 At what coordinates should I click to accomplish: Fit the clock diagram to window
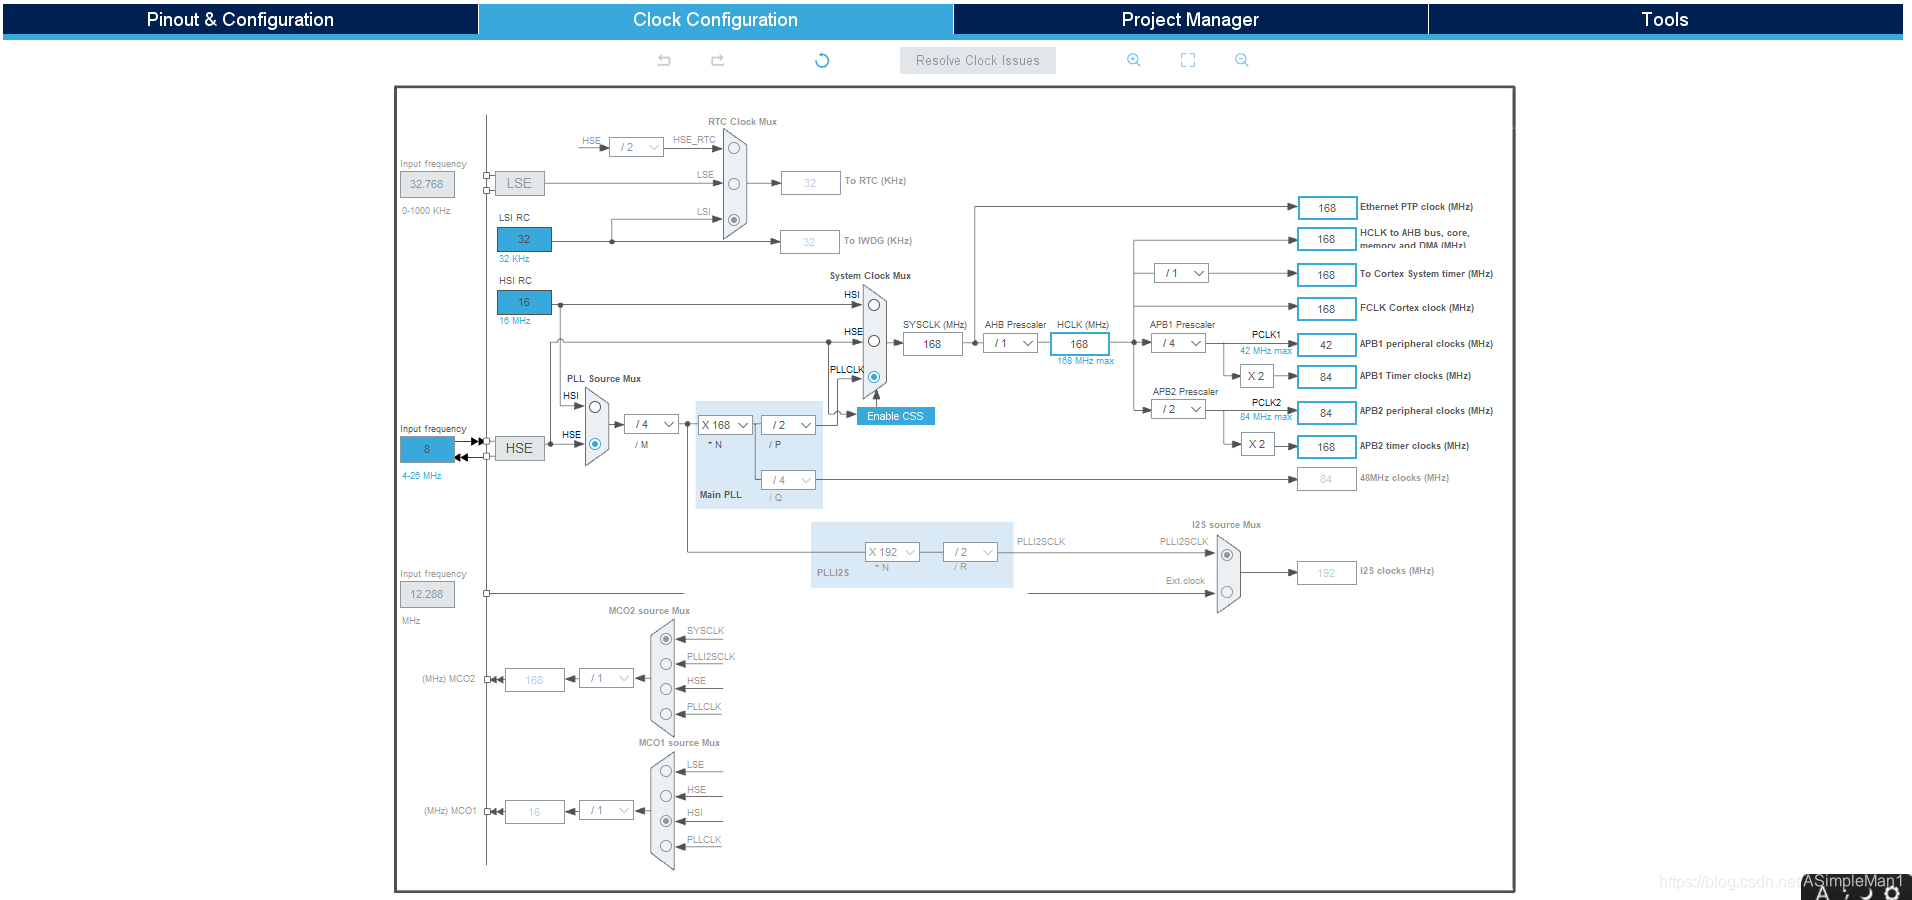[1188, 60]
